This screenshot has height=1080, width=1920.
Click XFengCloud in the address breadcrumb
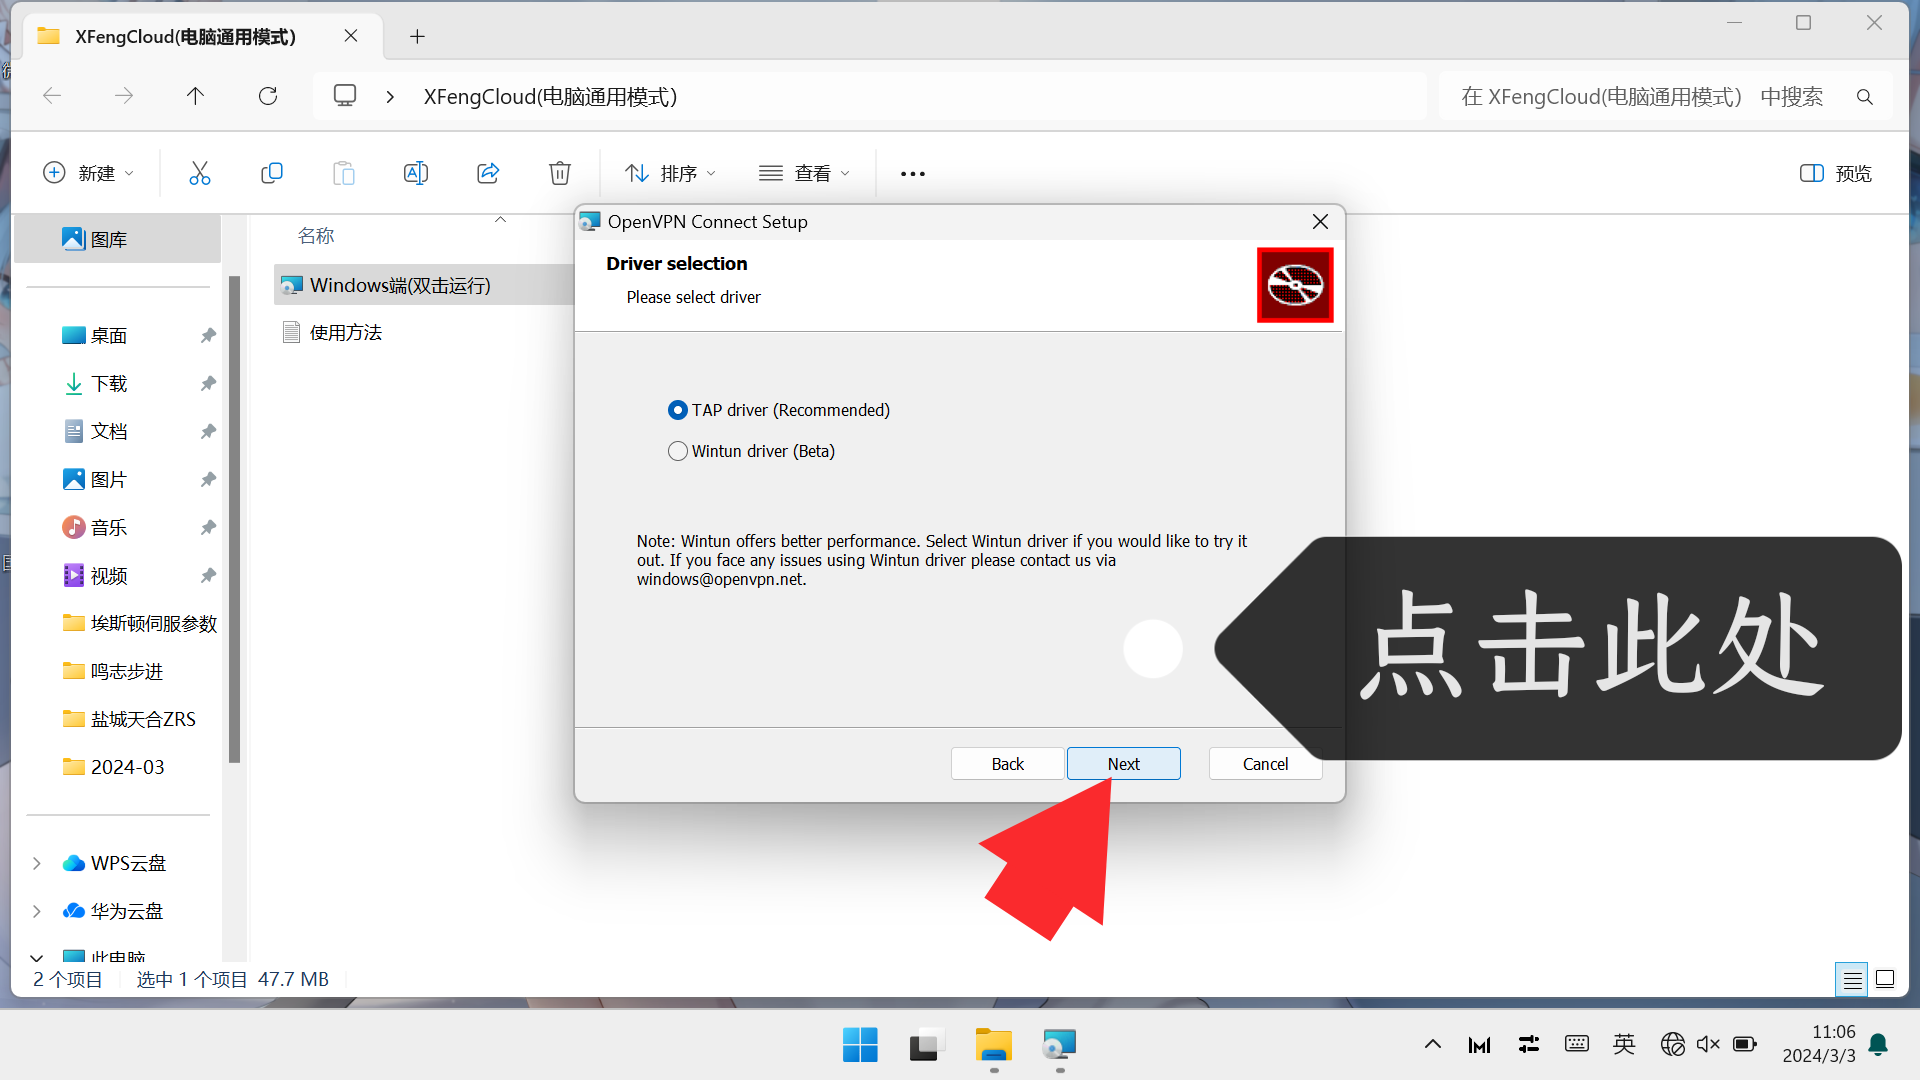(550, 97)
